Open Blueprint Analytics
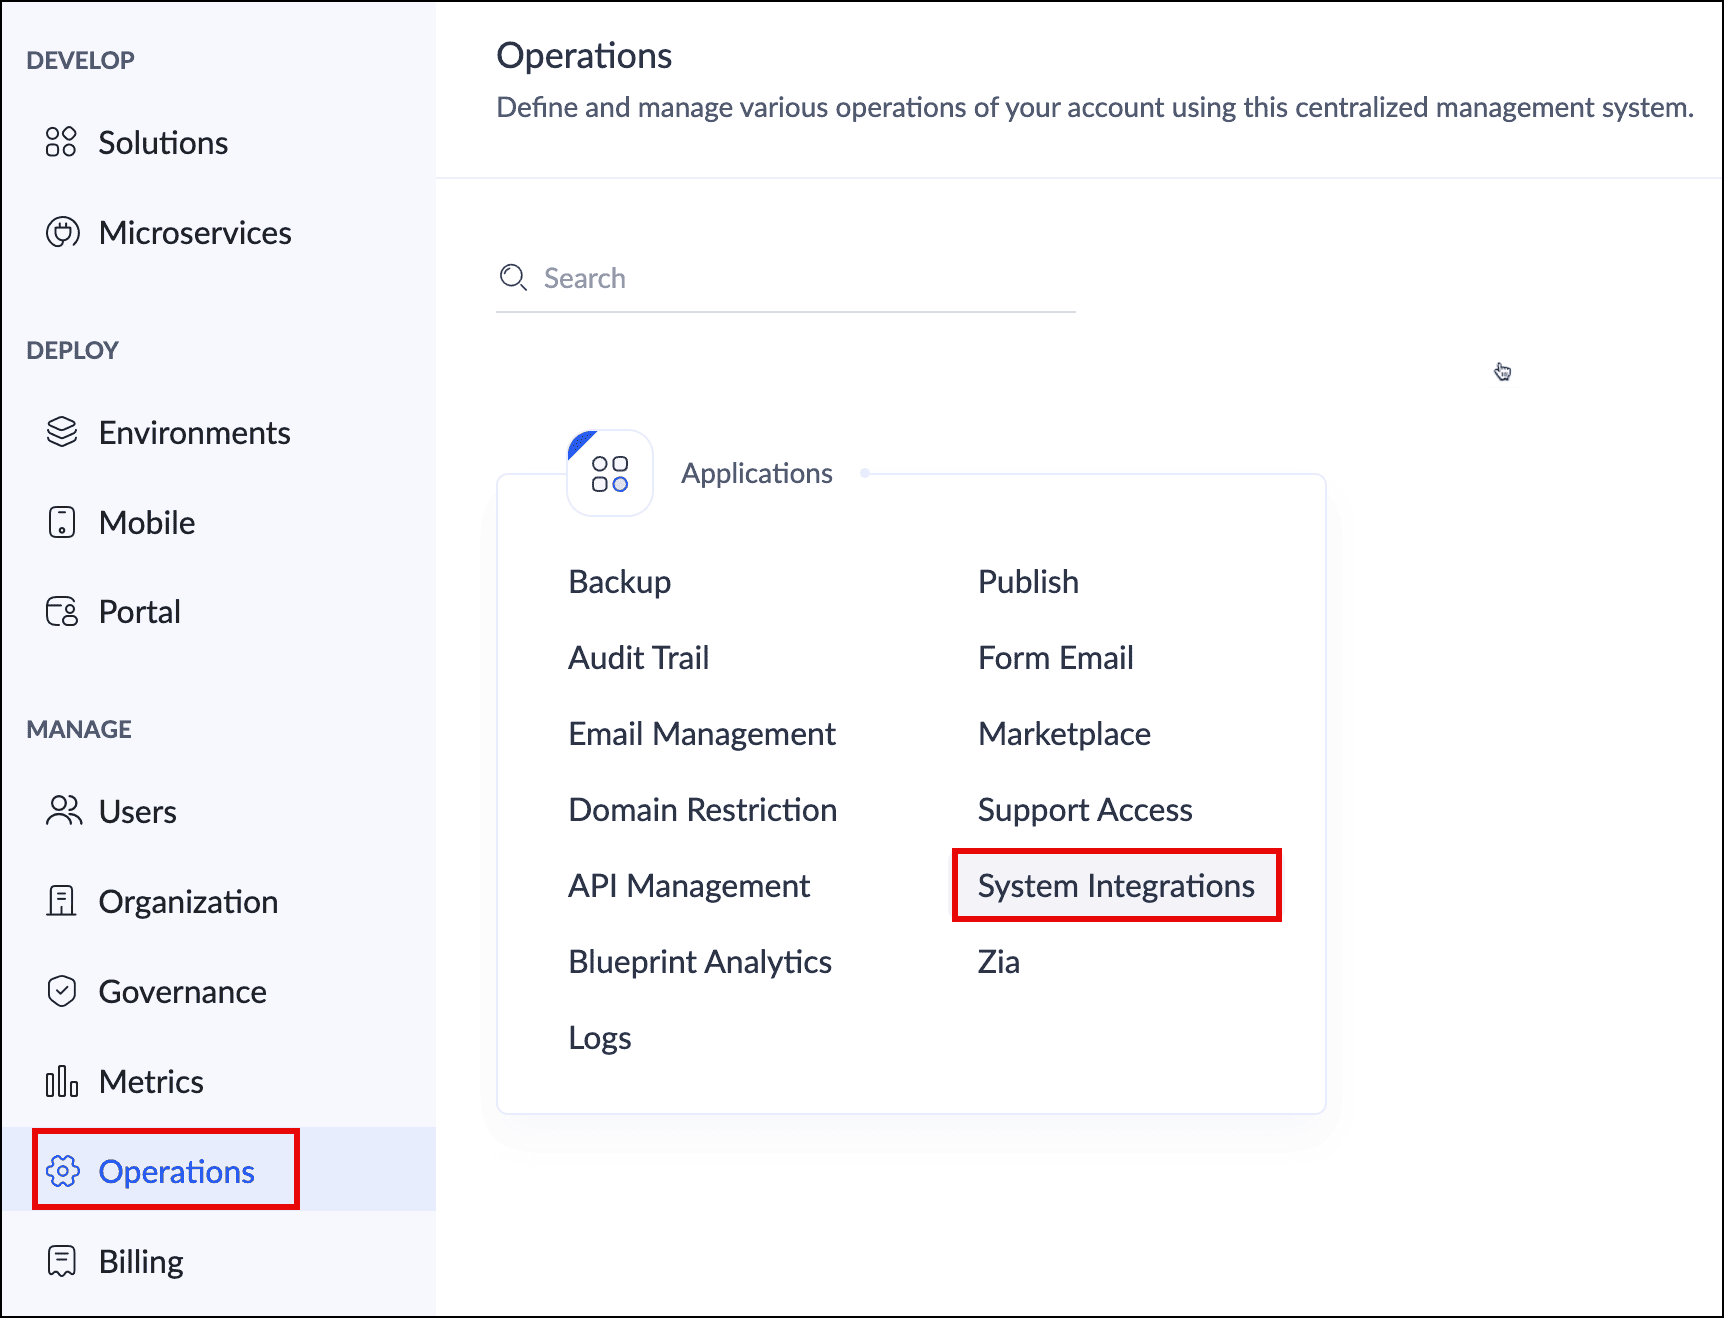Viewport: 1724px width, 1318px height. point(700,962)
